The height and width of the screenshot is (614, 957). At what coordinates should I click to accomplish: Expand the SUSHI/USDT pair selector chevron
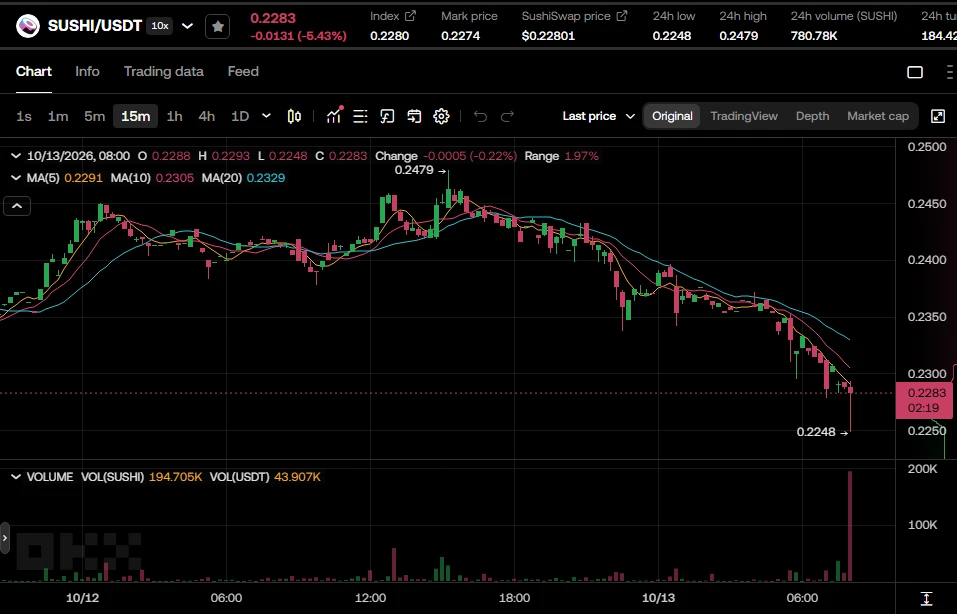coord(187,26)
